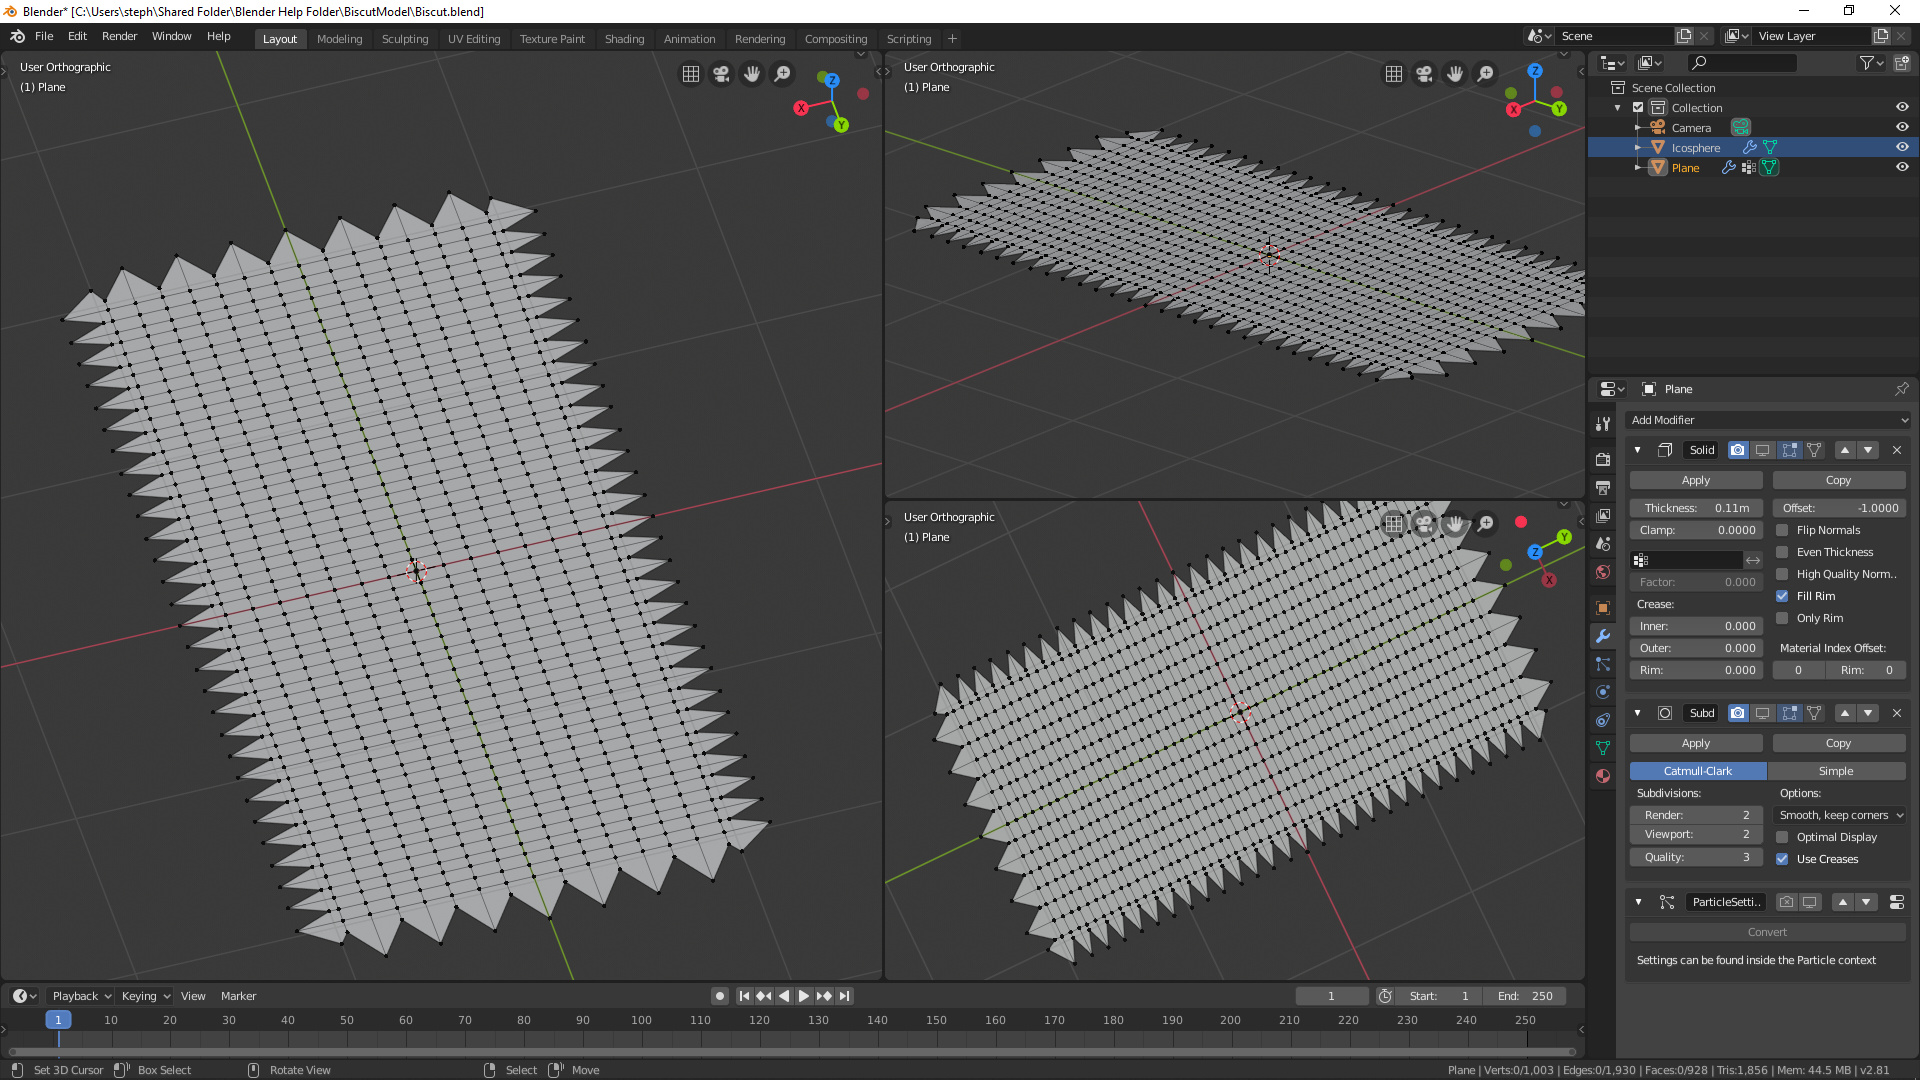
Task: Collapse the ParticleSettings modifier panel
Action: point(1638,902)
